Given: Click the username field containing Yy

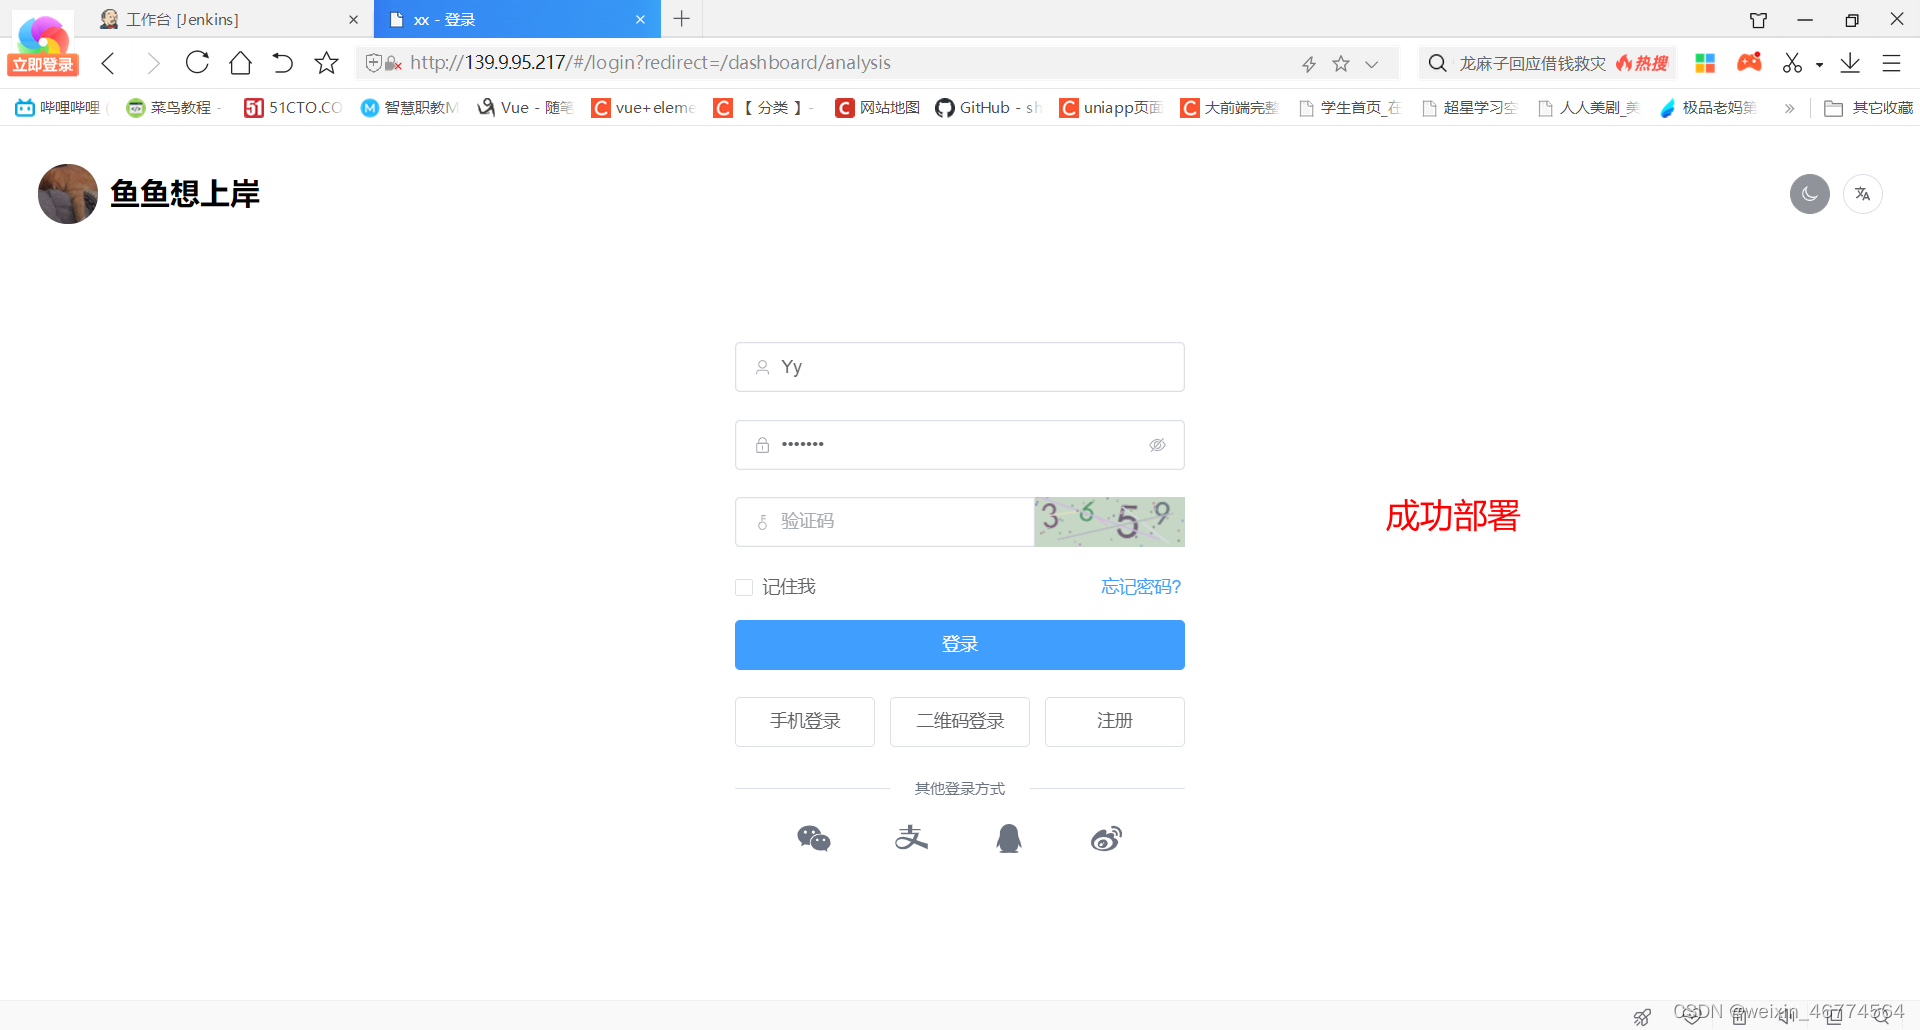Looking at the screenshot, I should point(960,367).
